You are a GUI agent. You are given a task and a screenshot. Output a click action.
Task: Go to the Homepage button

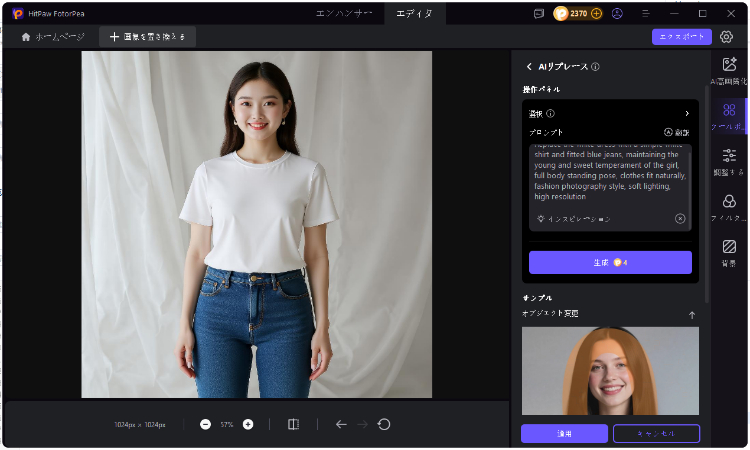tap(53, 37)
